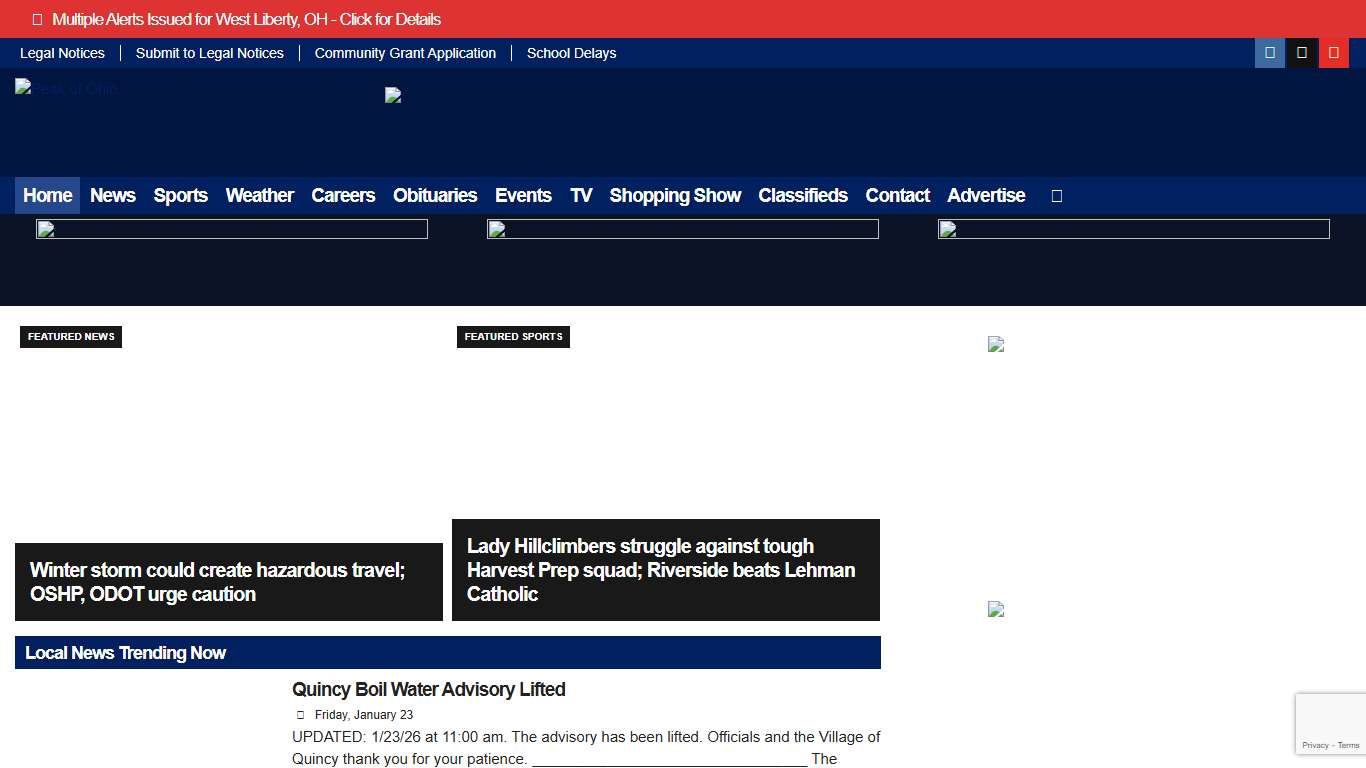The height and width of the screenshot is (768, 1366).
Task: Open the Lady Hillclimbers sports article
Action: pyautogui.click(x=660, y=570)
